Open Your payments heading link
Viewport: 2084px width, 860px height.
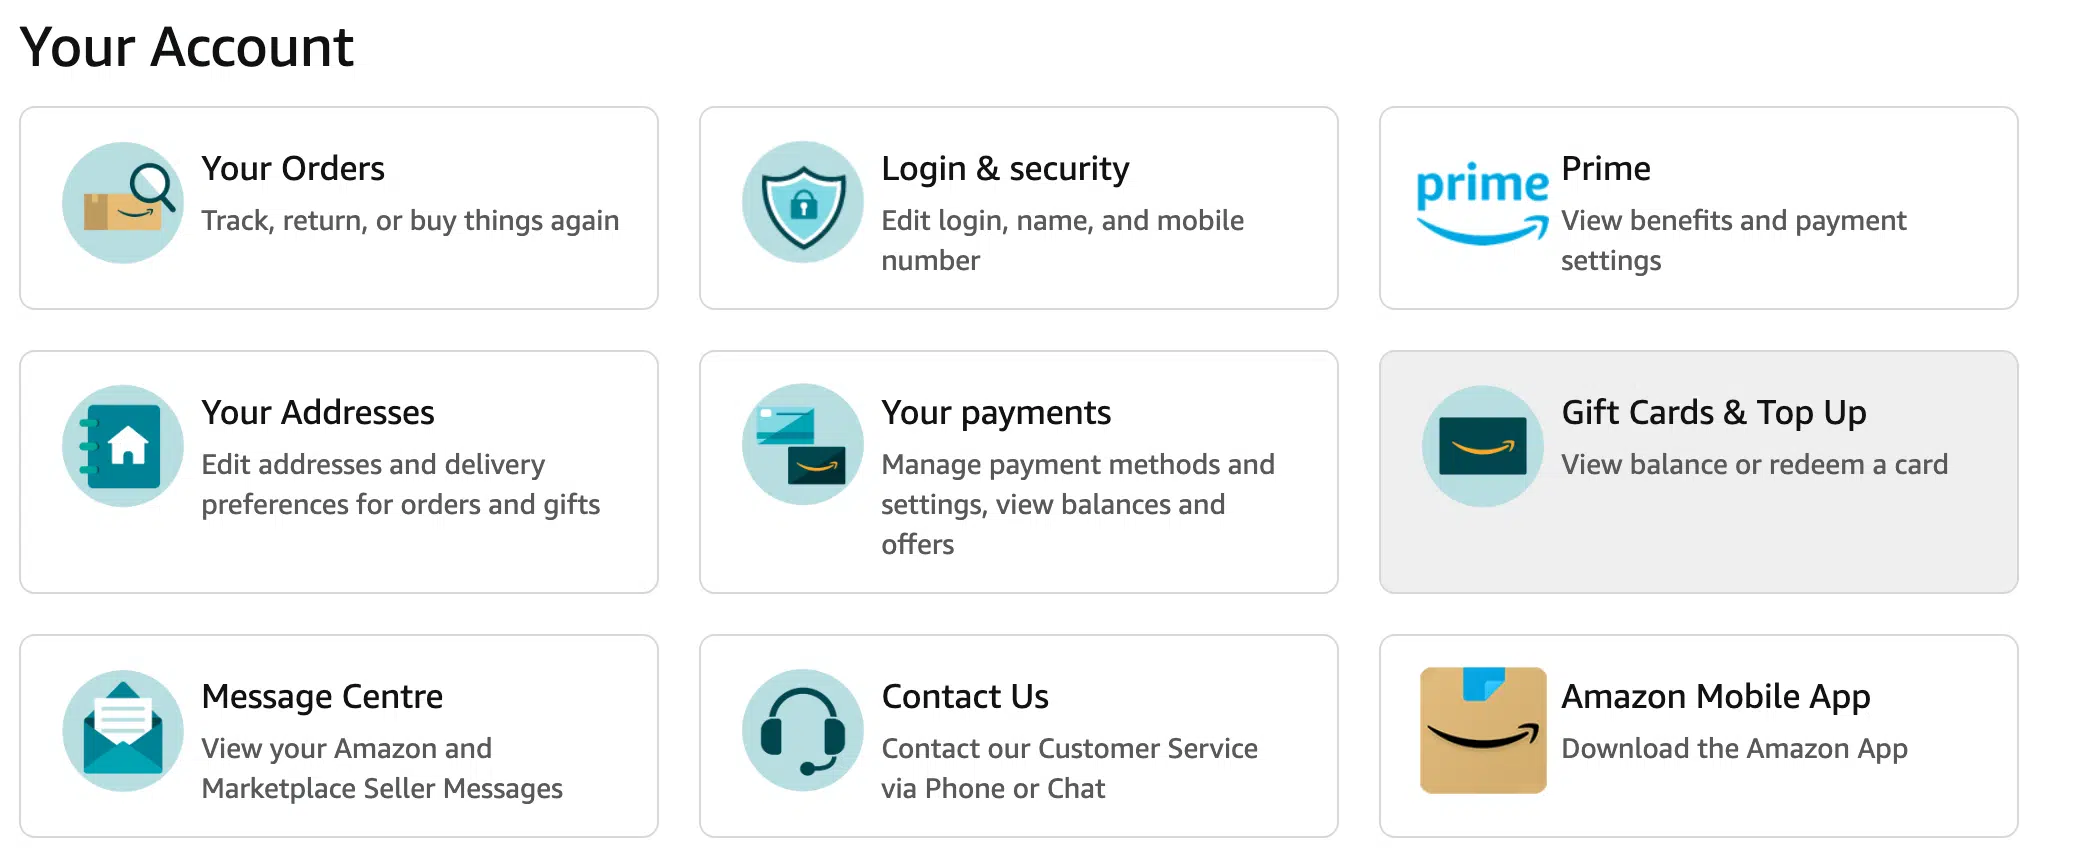click(996, 413)
